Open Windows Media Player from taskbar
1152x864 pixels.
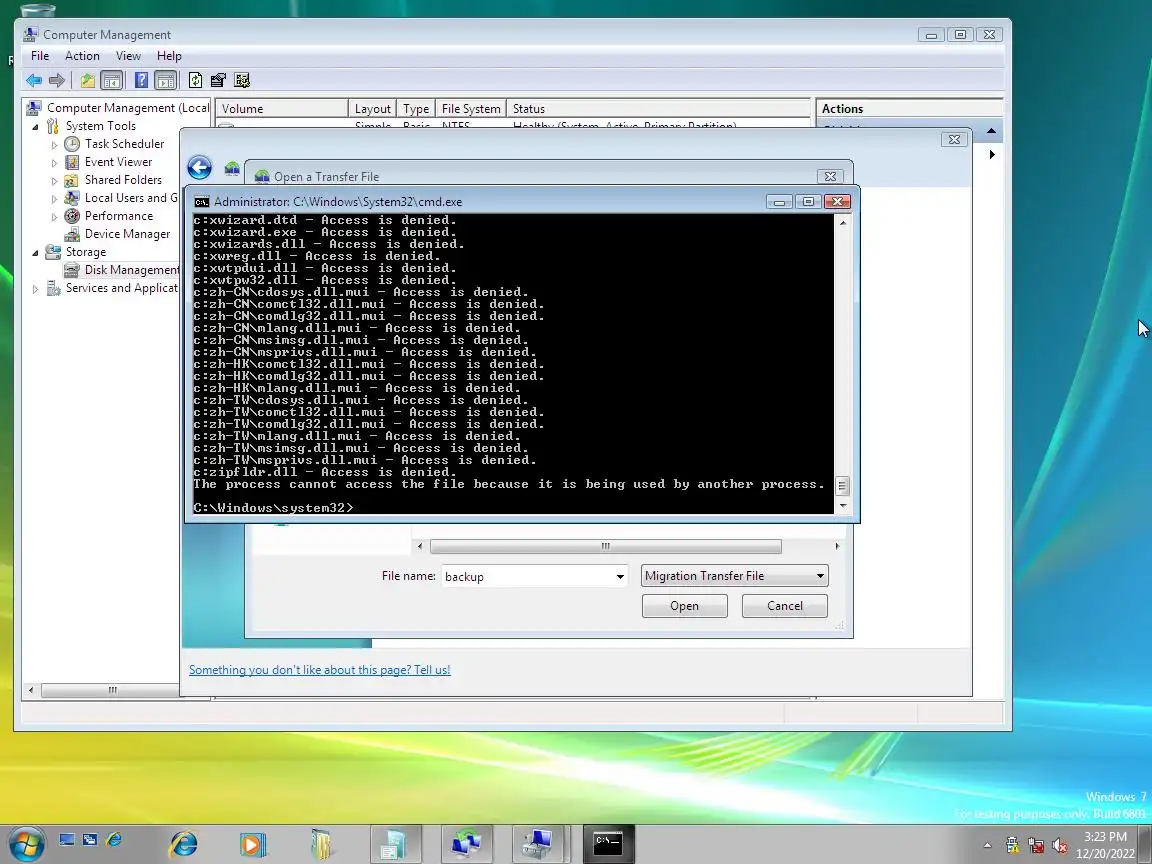pyautogui.click(x=252, y=843)
